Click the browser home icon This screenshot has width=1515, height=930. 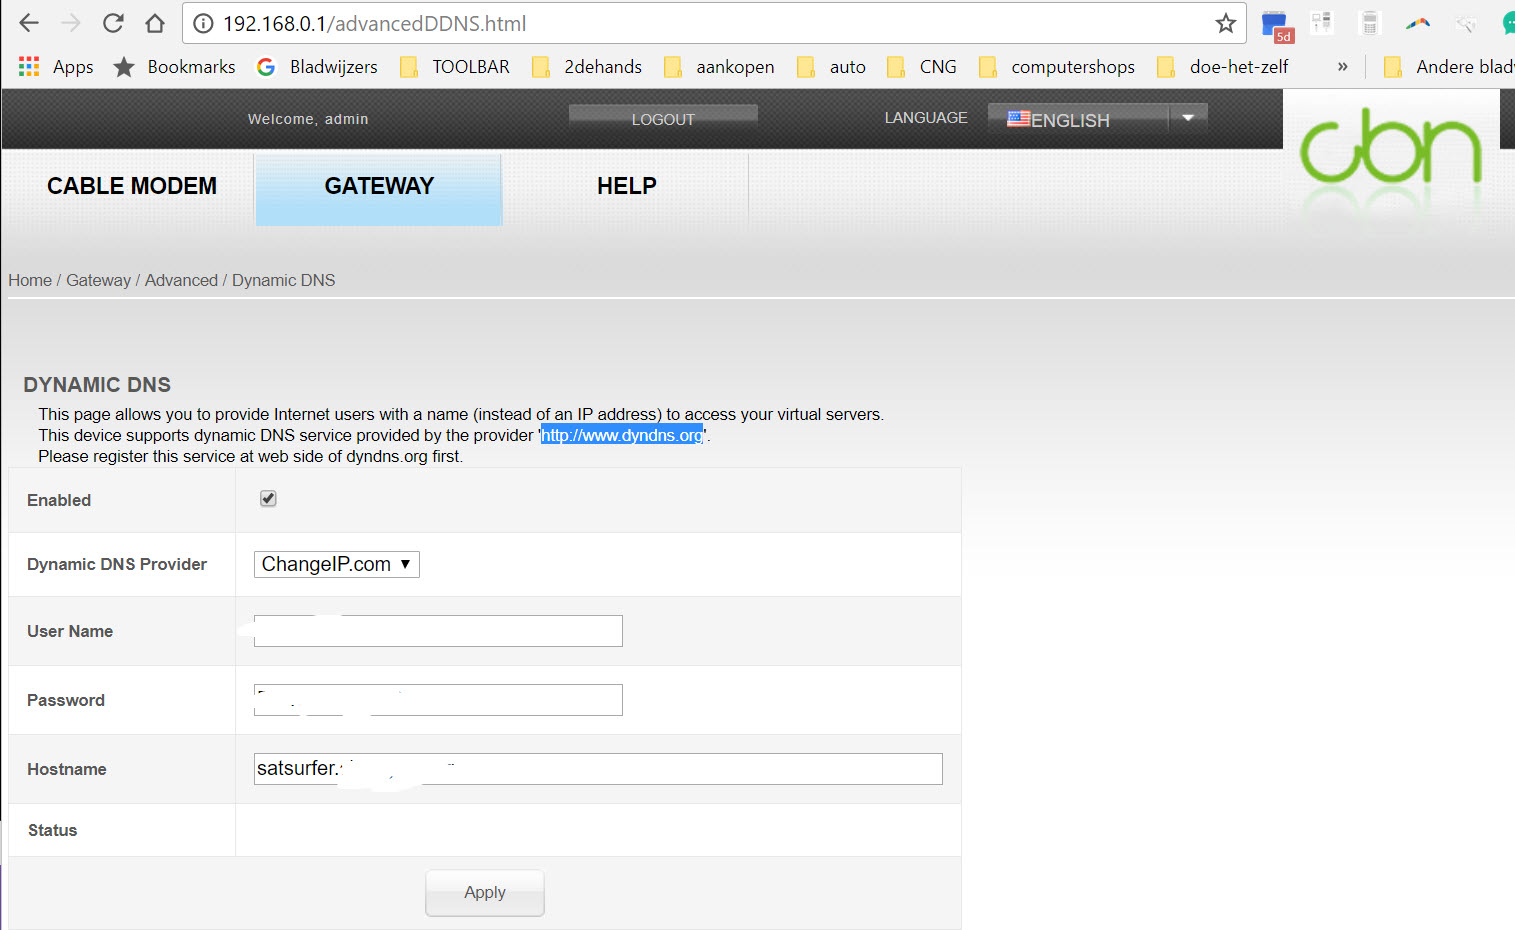click(155, 23)
